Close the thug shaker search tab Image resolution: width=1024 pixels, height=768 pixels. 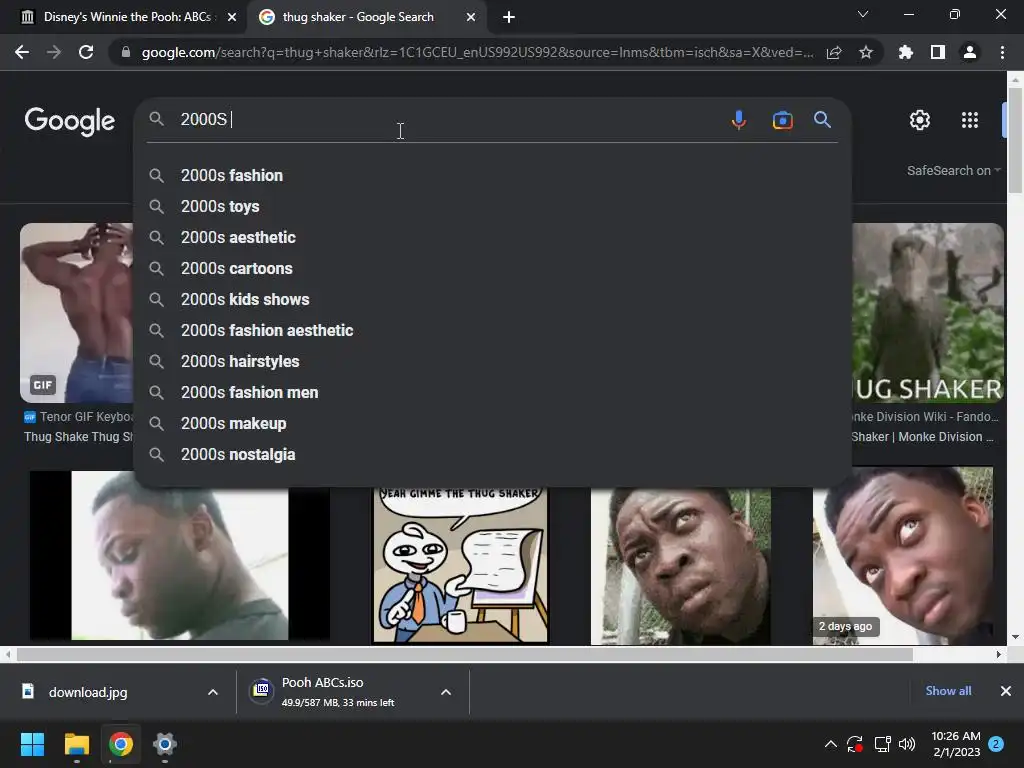[471, 18]
